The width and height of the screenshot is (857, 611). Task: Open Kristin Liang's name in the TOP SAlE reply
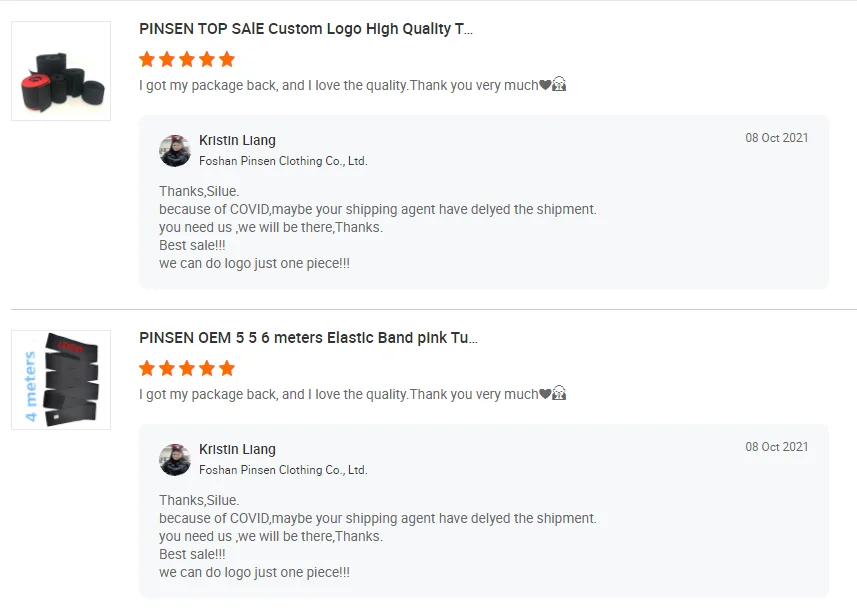(x=237, y=141)
